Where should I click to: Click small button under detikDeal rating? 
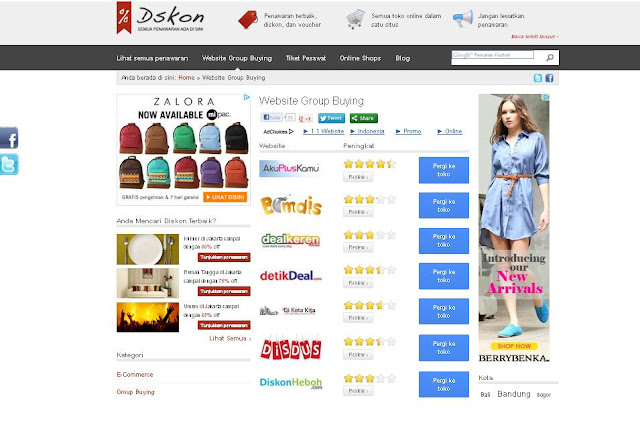point(358,283)
